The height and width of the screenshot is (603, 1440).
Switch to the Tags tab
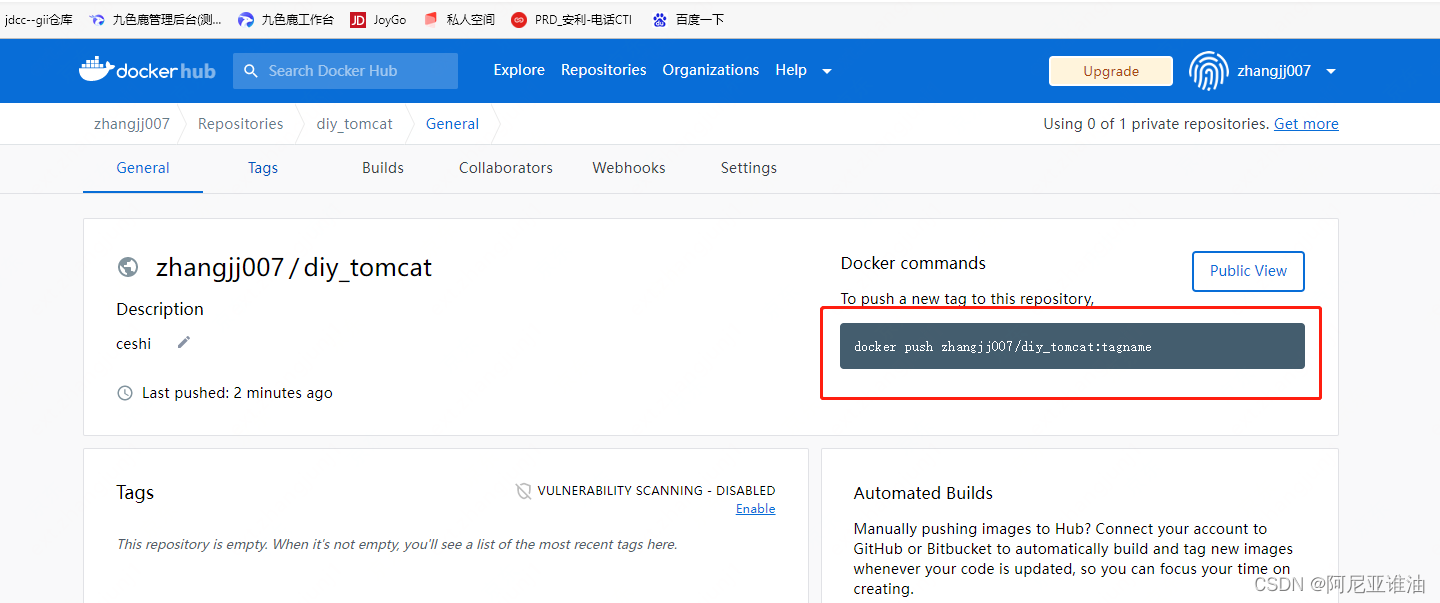pyautogui.click(x=263, y=168)
